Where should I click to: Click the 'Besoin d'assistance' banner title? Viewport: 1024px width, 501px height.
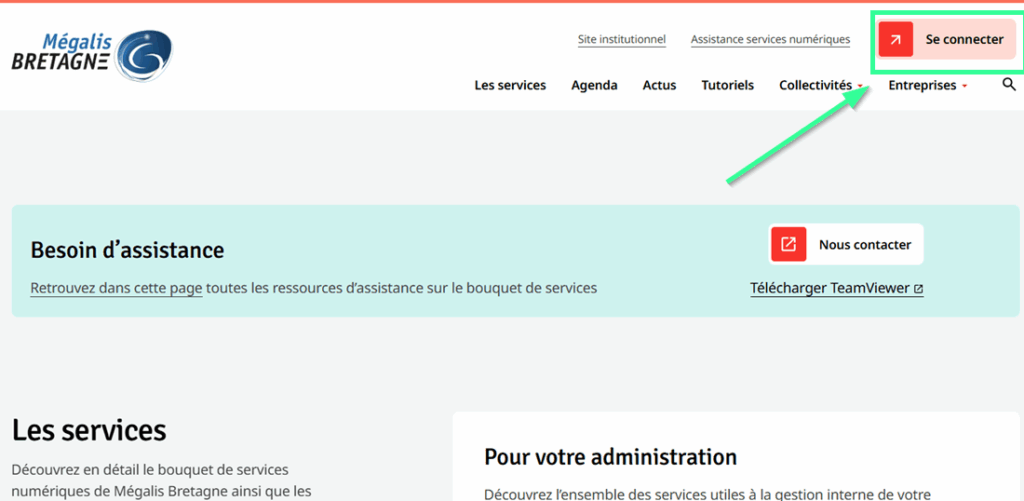127,250
